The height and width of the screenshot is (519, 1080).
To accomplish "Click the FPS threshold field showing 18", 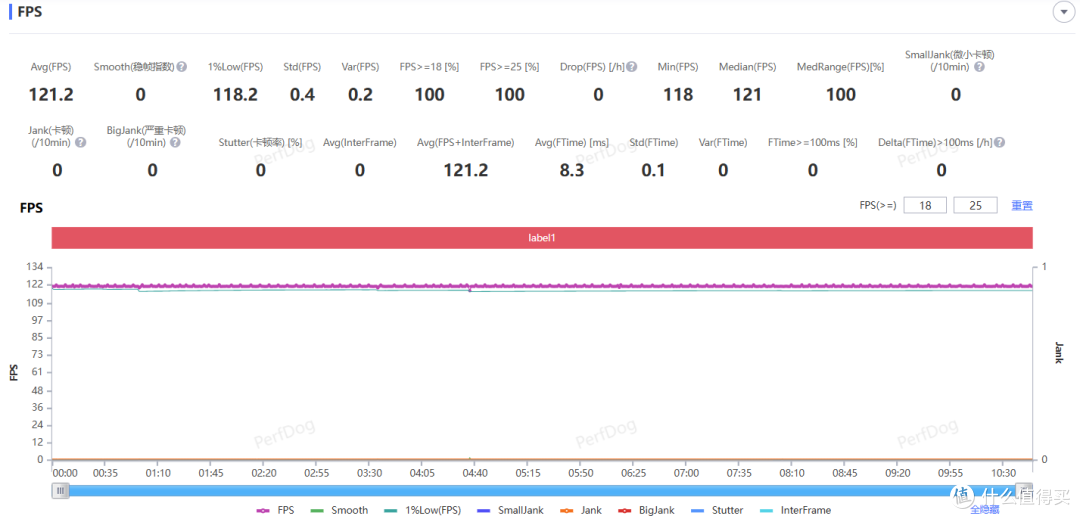I will (x=925, y=205).
